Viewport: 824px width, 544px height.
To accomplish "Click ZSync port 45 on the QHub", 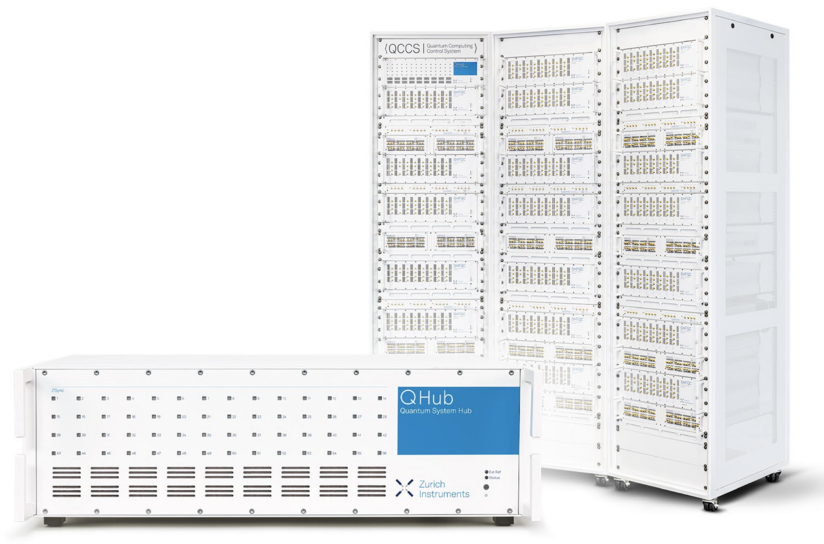I will coord(104,453).
